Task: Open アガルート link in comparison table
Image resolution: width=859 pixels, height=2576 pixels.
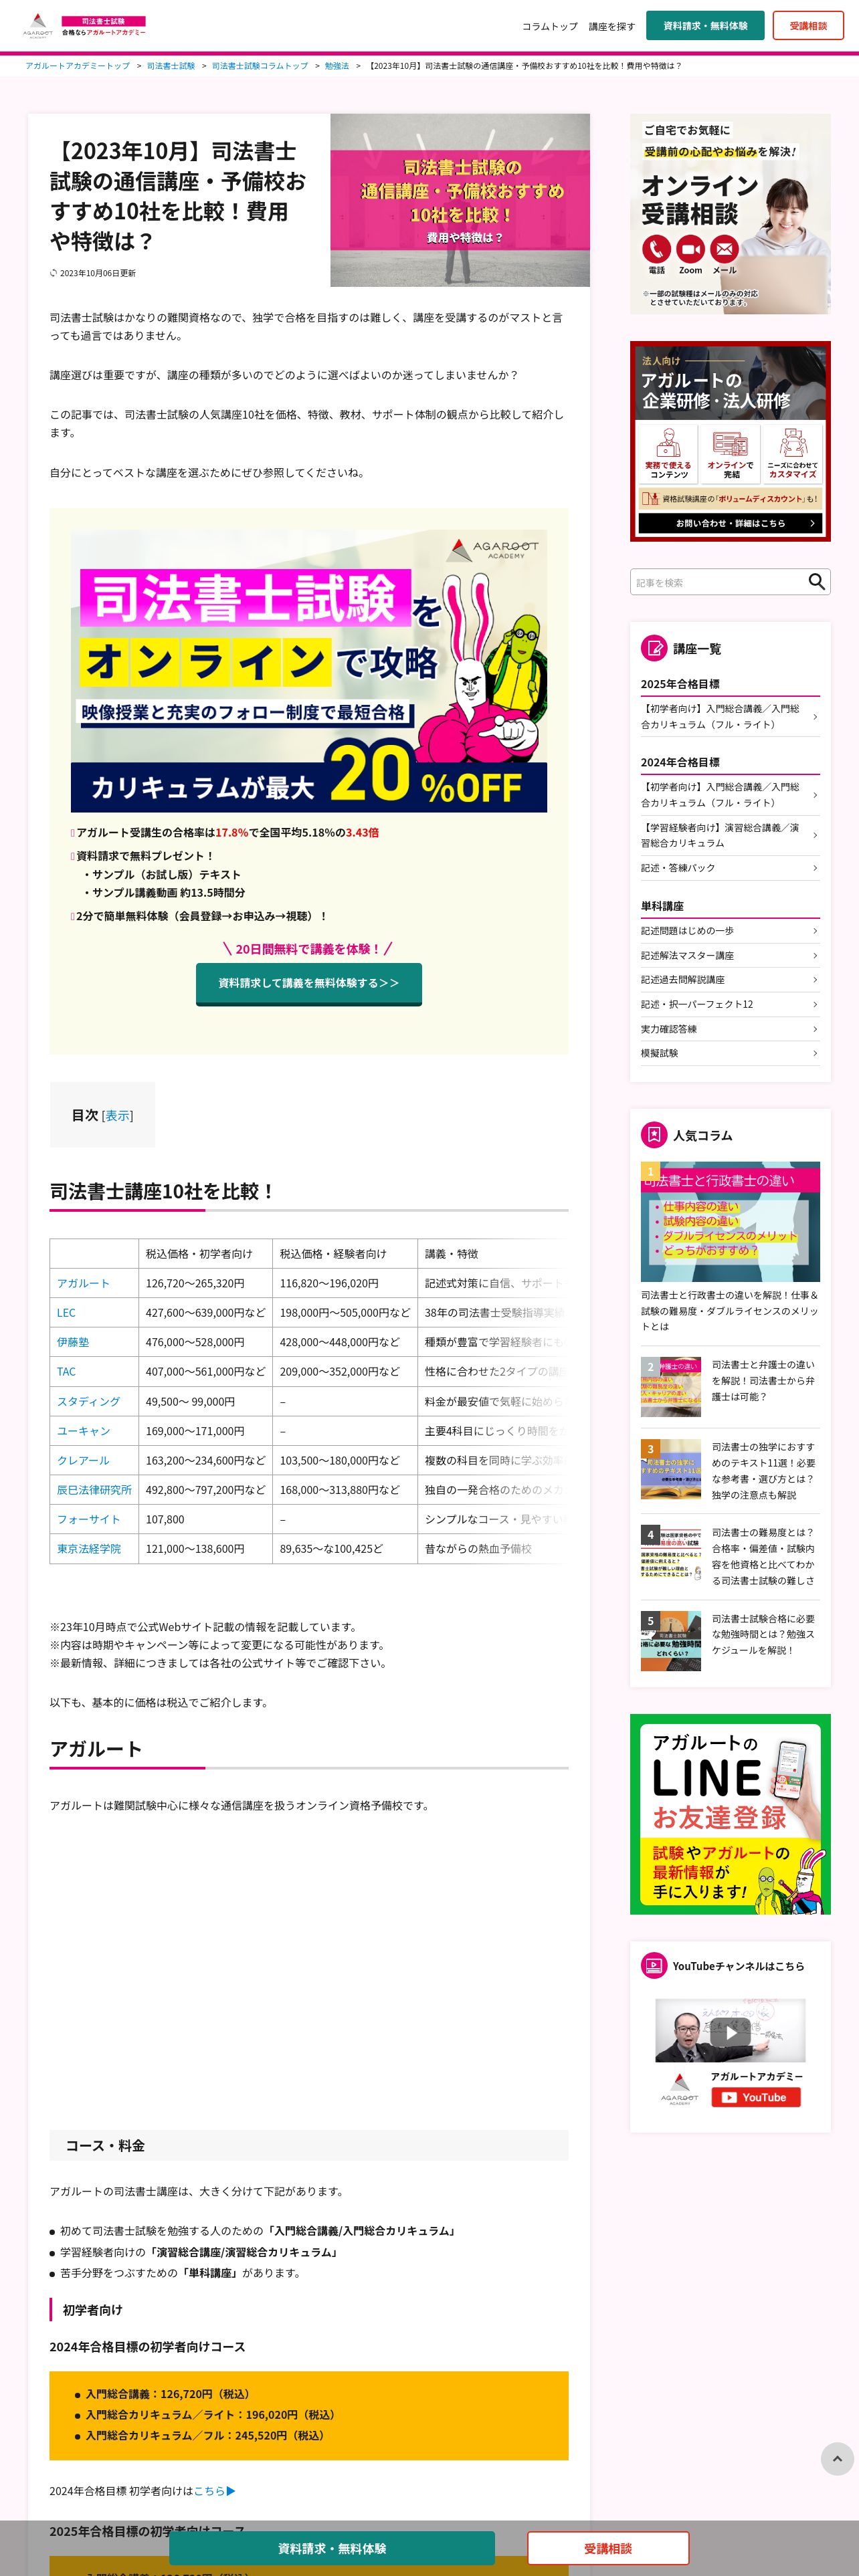Action: 83,1283
